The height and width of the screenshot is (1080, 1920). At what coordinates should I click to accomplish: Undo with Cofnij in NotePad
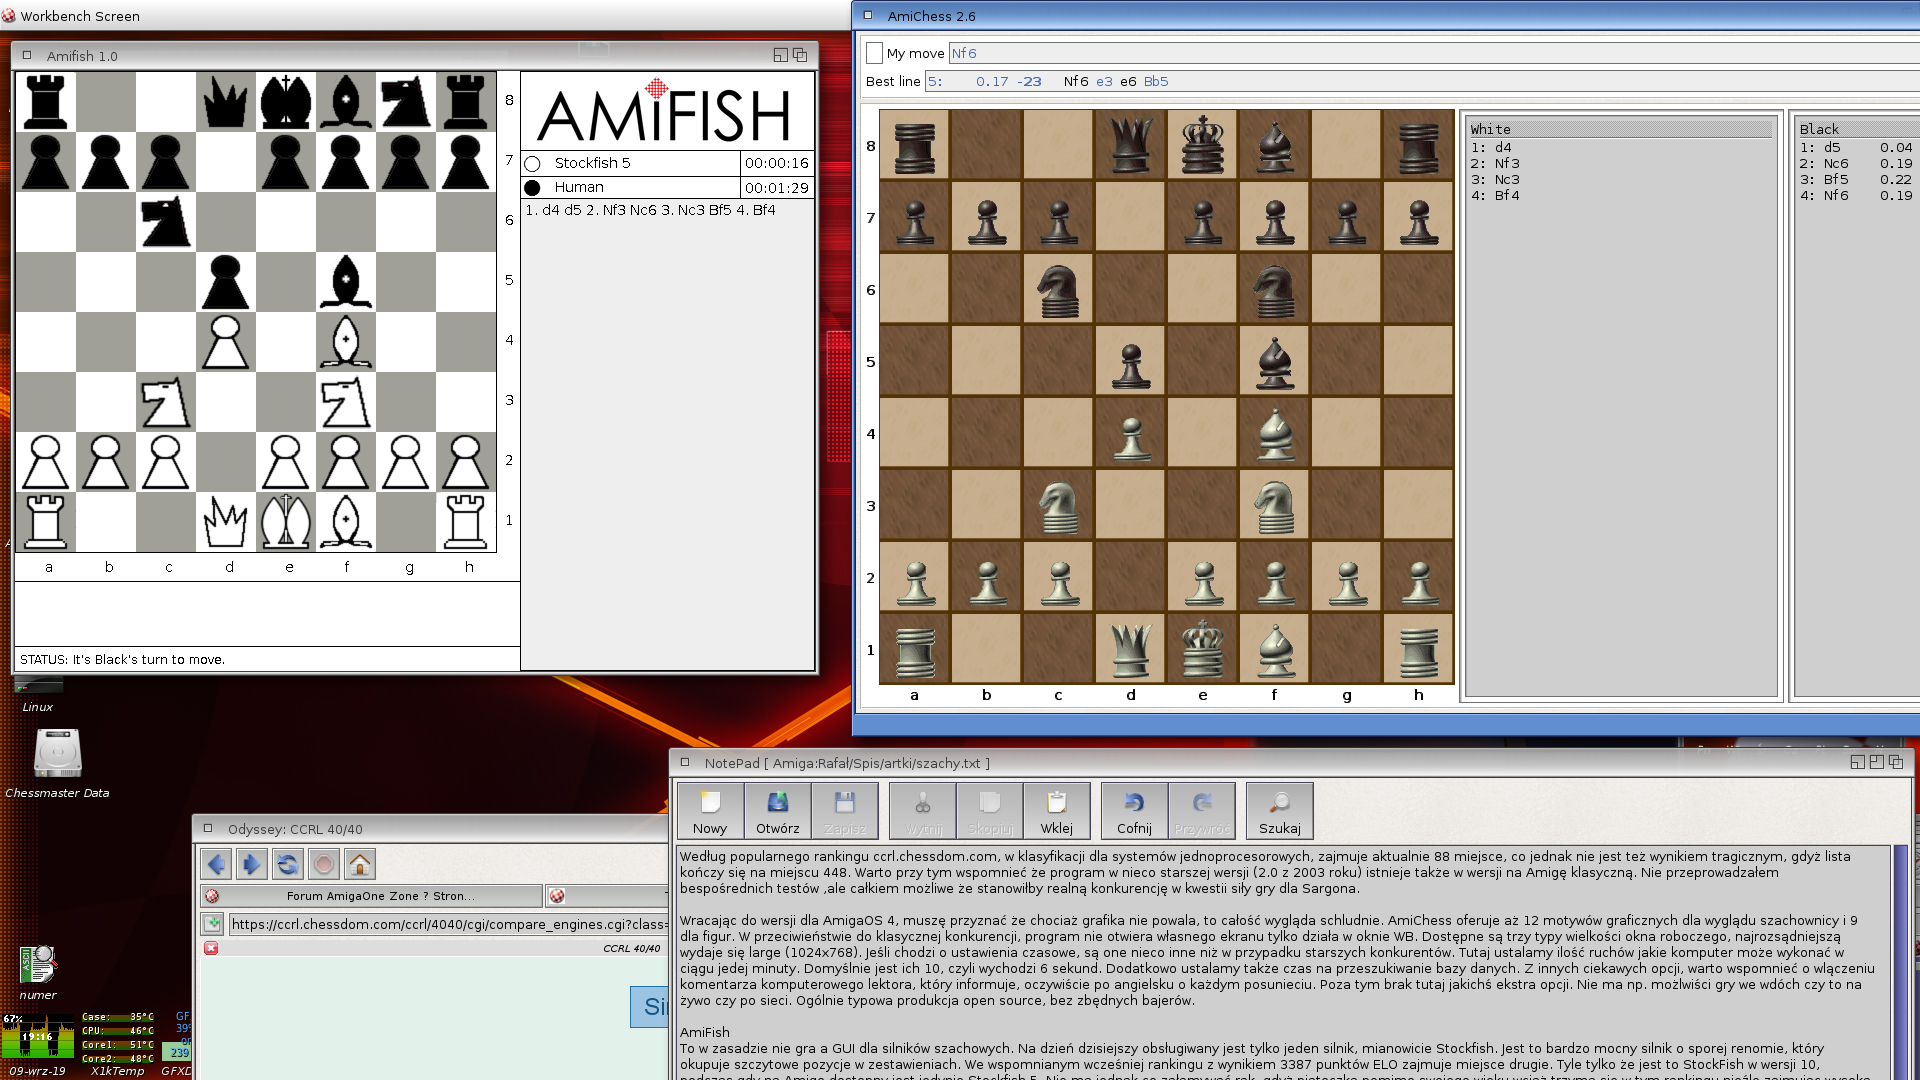1134,811
